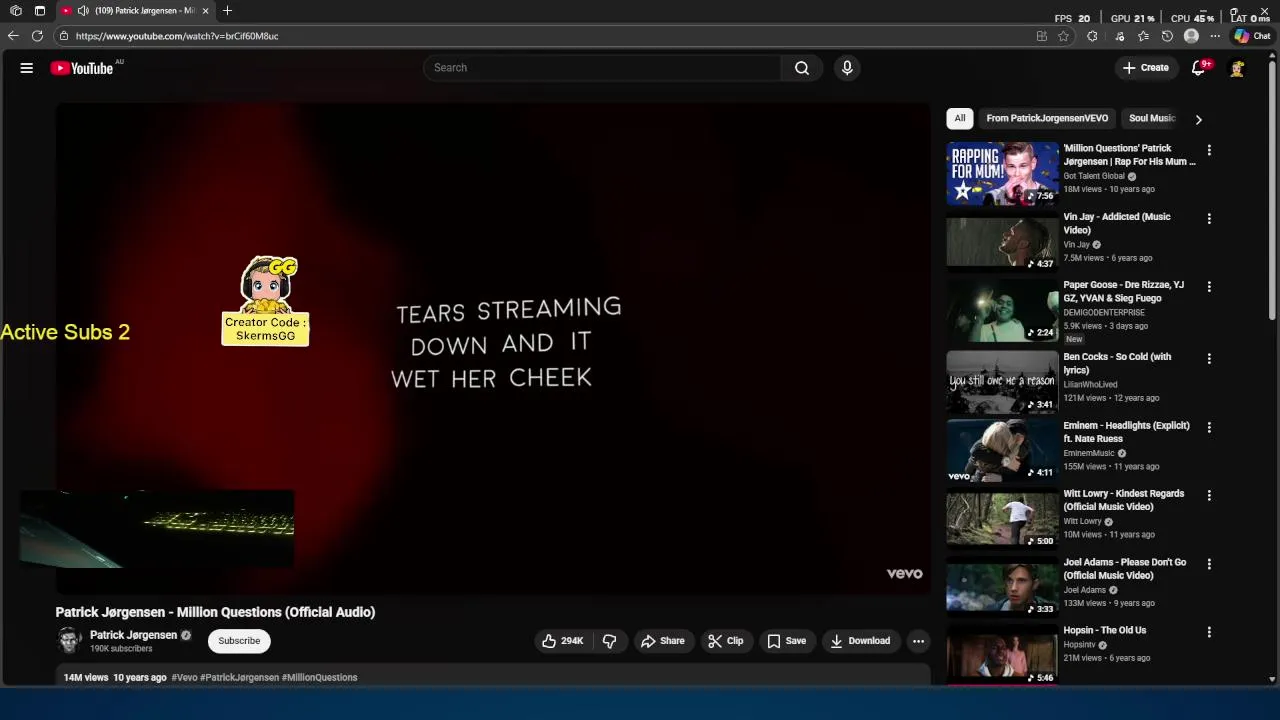Image resolution: width=1280 pixels, height=720 pixels.
Task: Open the YouTube account avatar menu
Action: click(x=1237, y=68)
